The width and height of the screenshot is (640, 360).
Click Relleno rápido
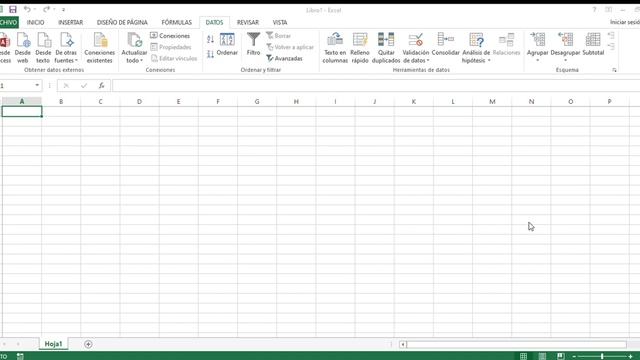(x=360, y=48)
